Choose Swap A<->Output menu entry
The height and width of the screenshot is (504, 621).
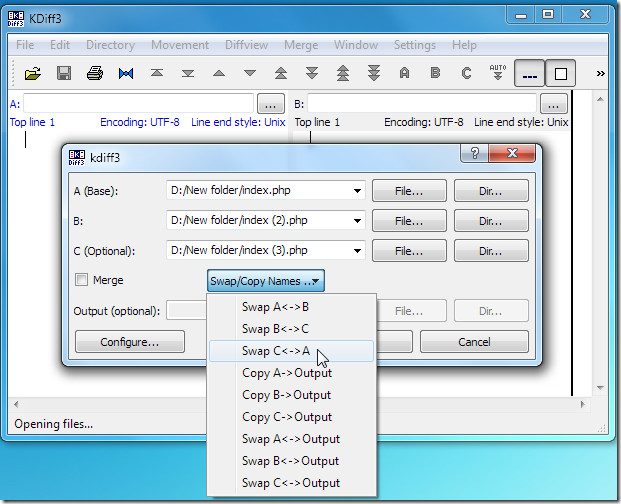coord(292,439)
